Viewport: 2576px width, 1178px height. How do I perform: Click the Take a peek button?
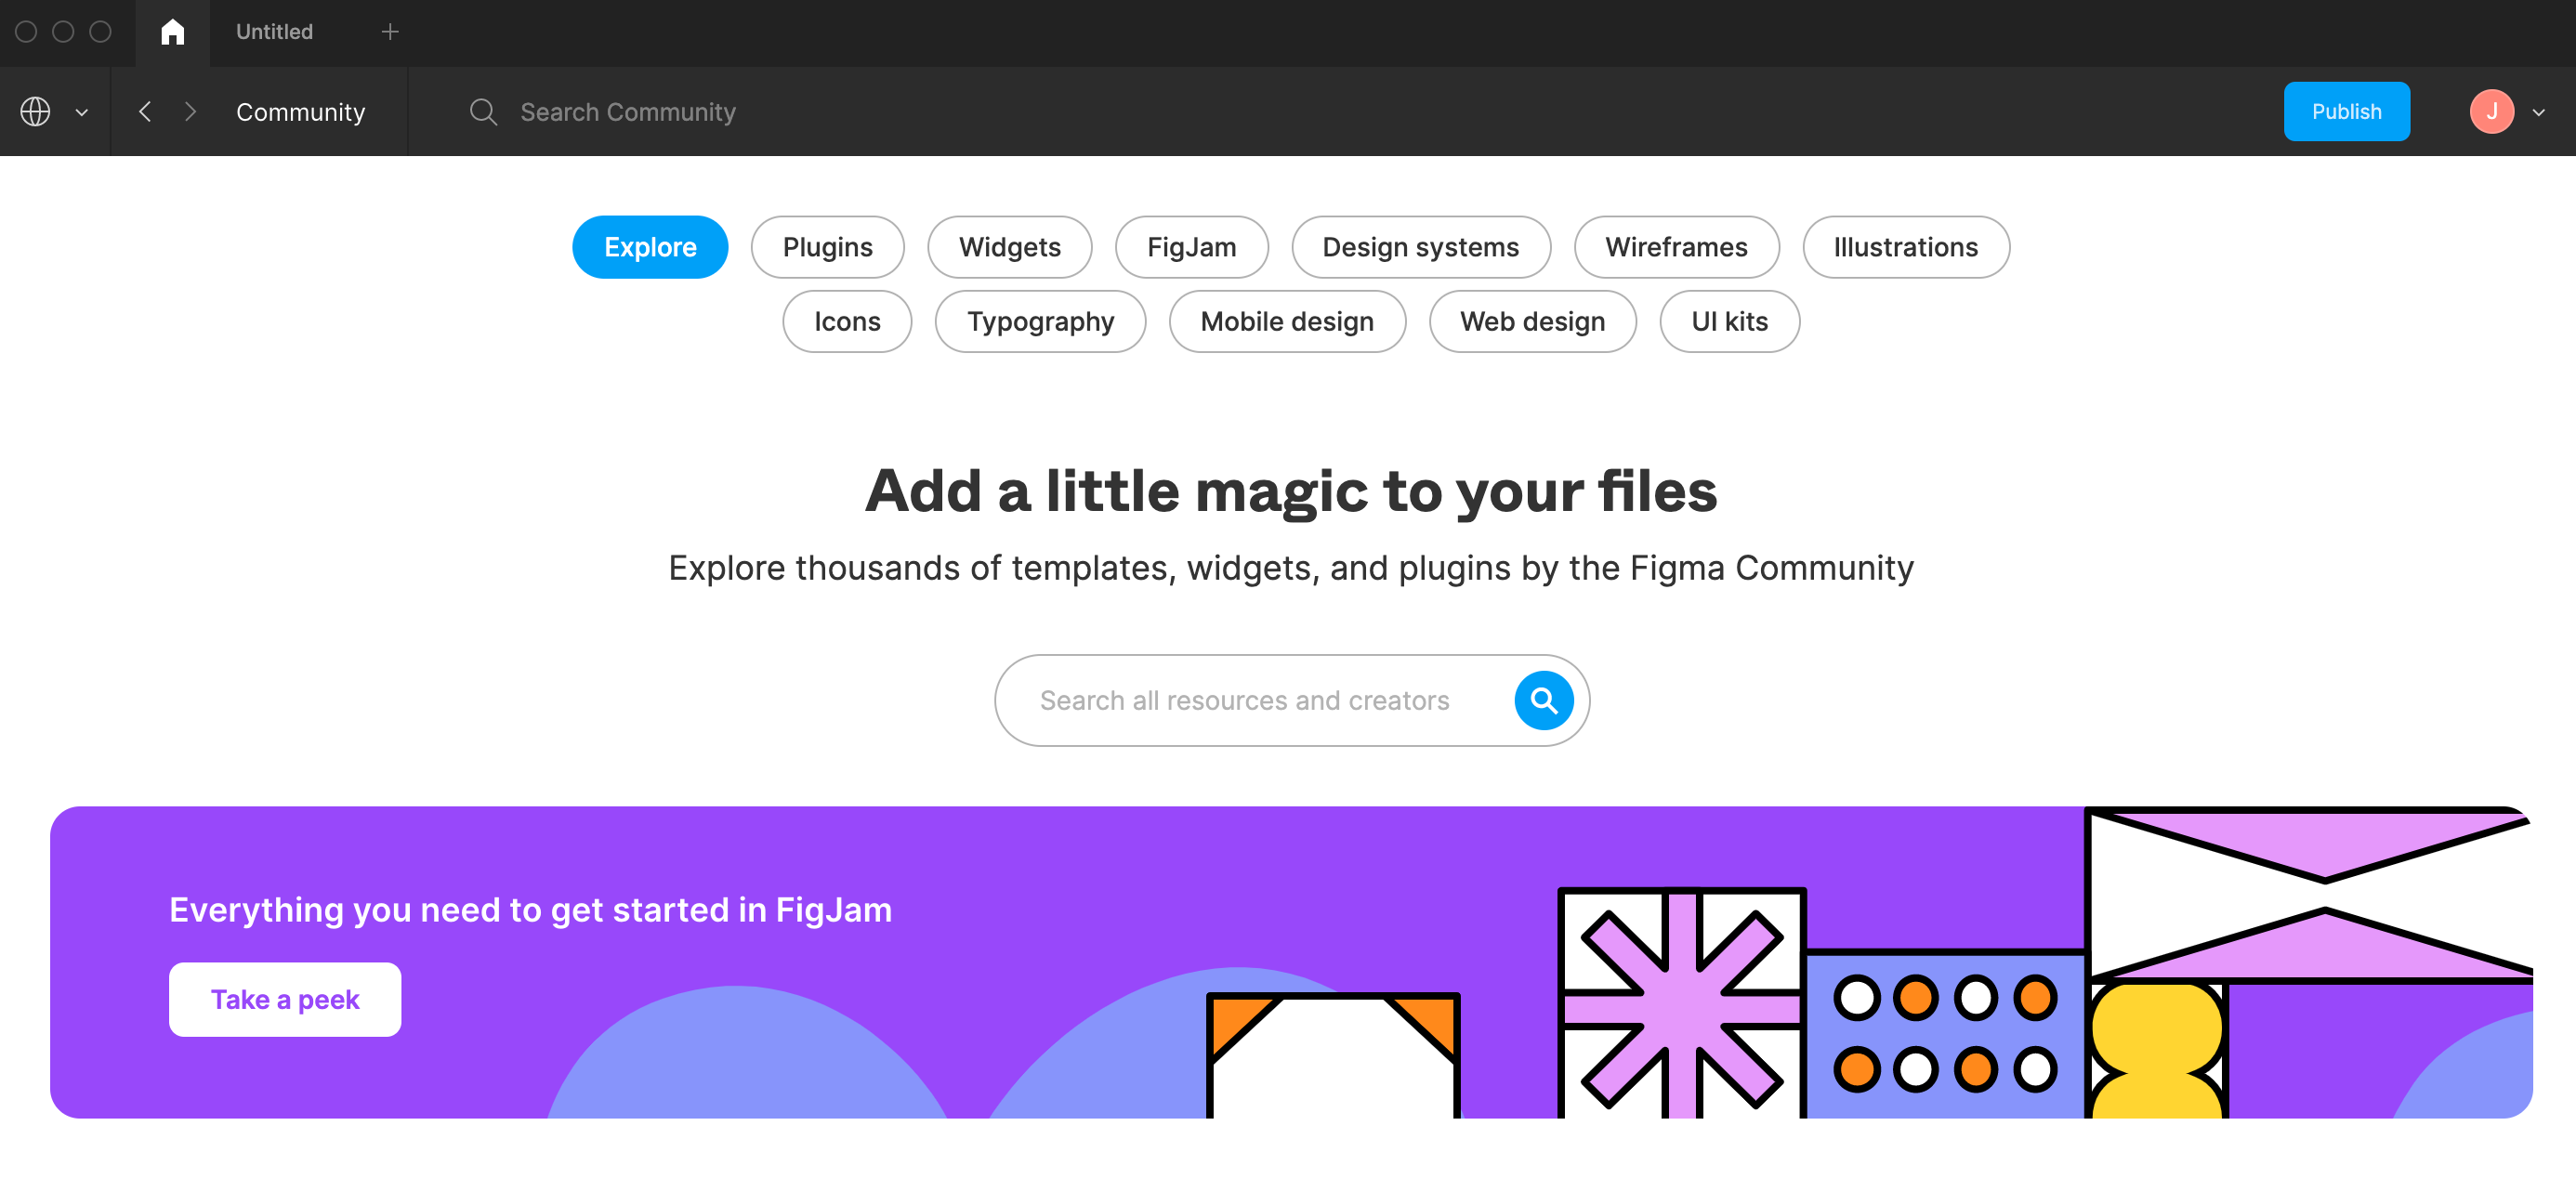285,999
